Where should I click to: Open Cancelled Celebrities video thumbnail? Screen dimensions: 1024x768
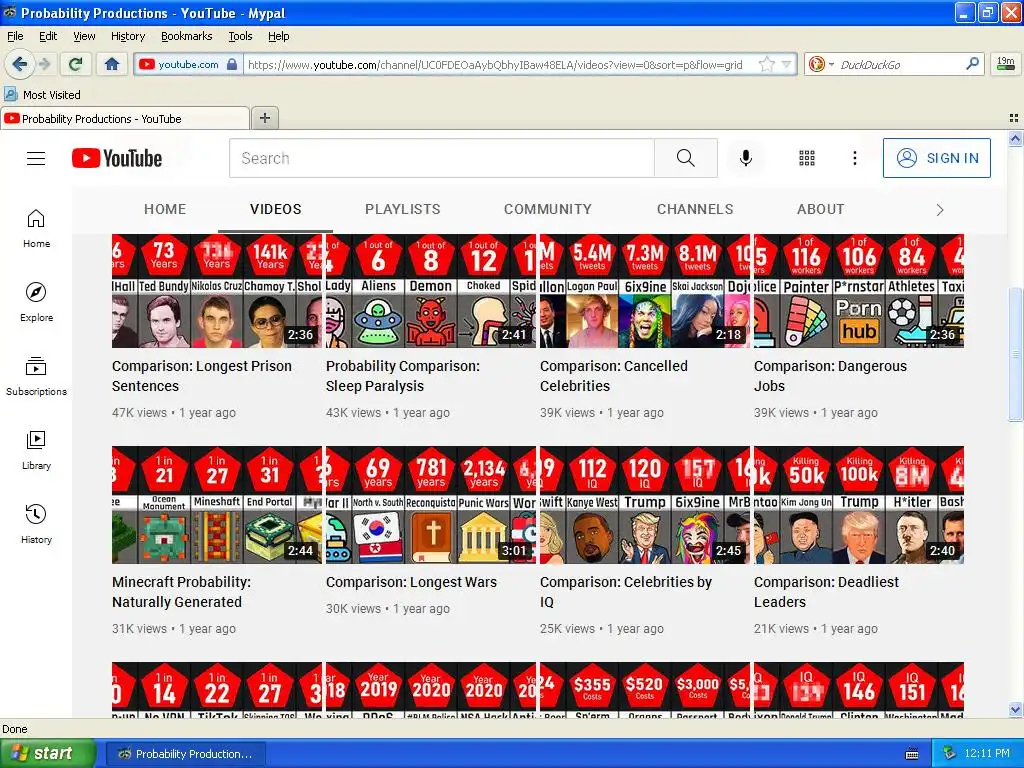(645, 291)
